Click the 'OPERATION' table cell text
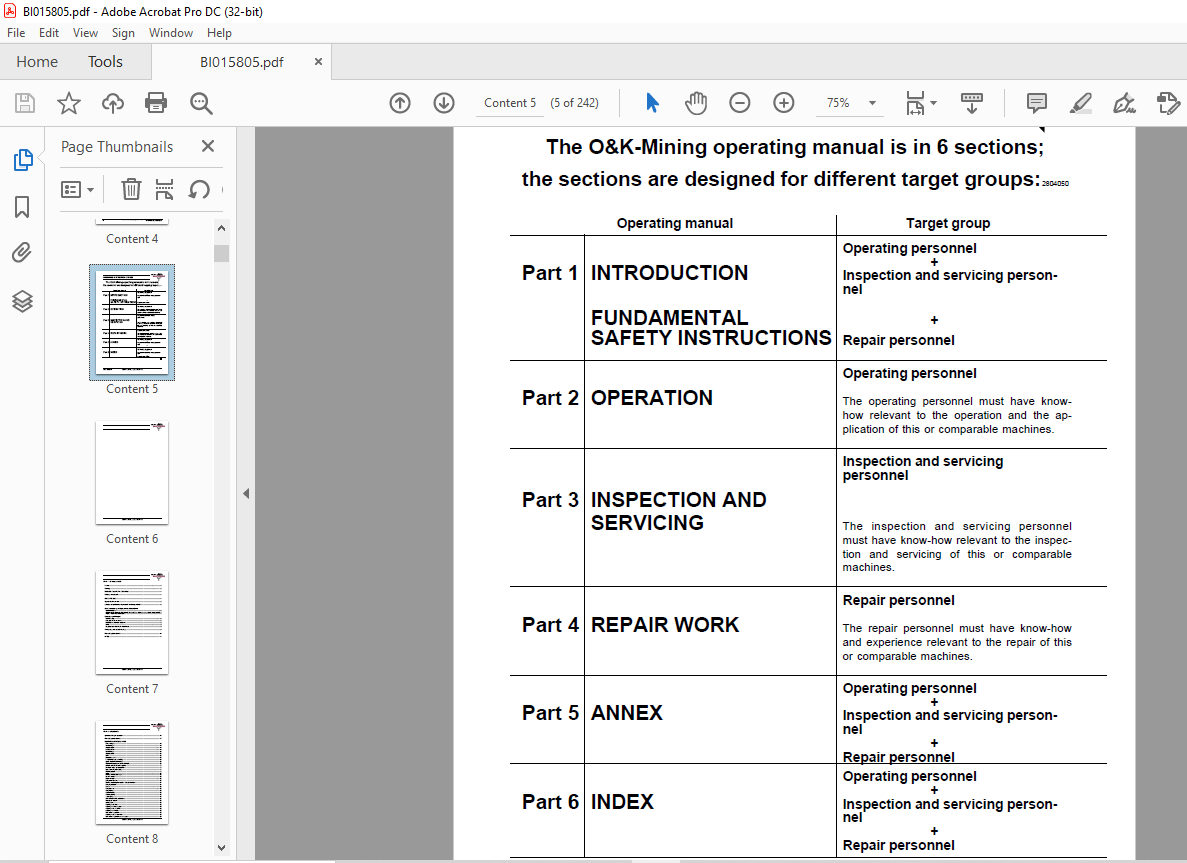 pos(652,397)
